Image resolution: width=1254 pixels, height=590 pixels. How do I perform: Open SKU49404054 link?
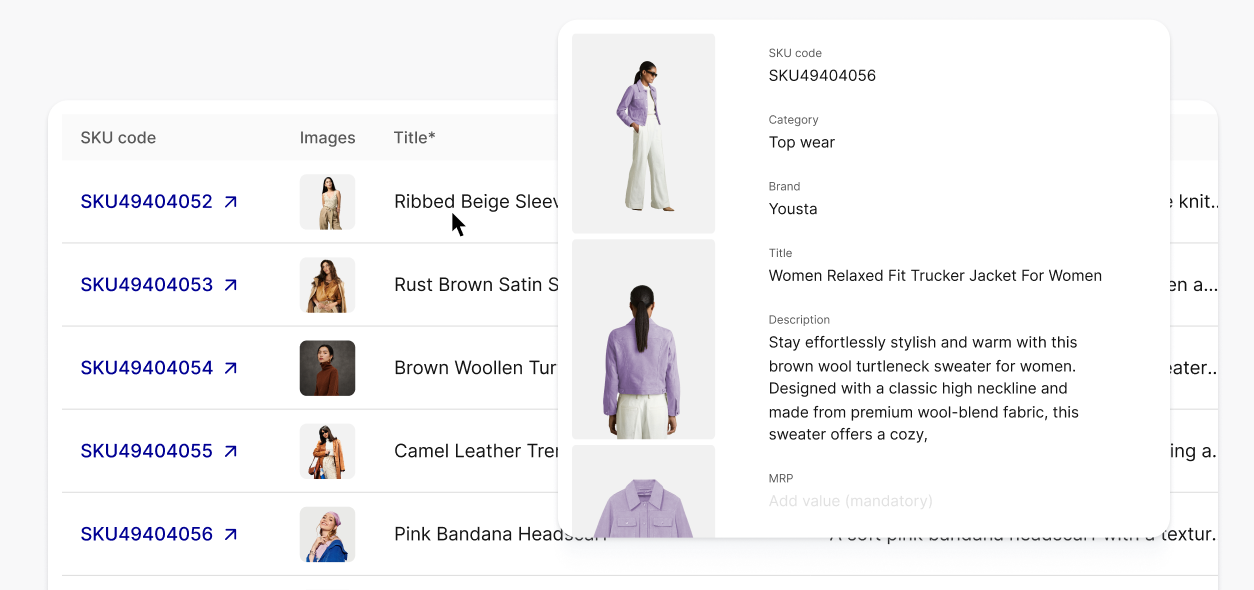[147, 368]
